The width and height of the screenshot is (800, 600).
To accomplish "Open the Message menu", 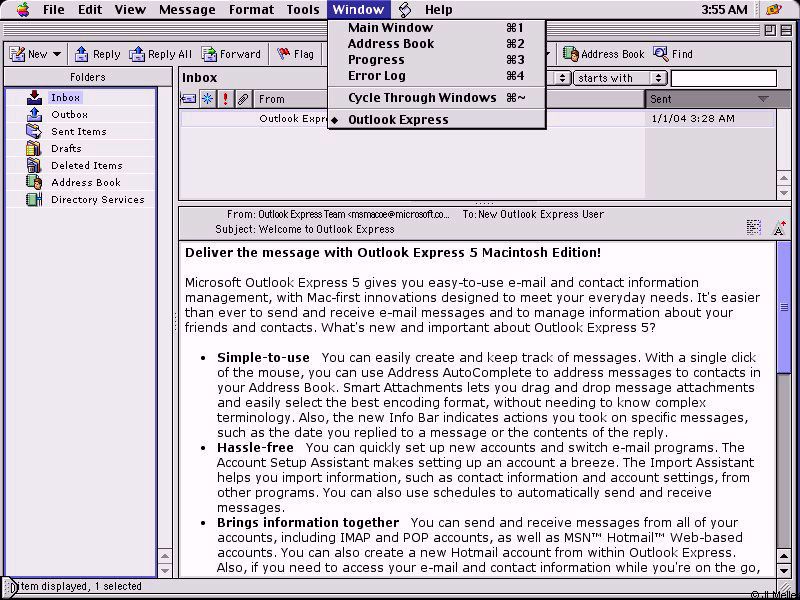I will click(187, 10).
